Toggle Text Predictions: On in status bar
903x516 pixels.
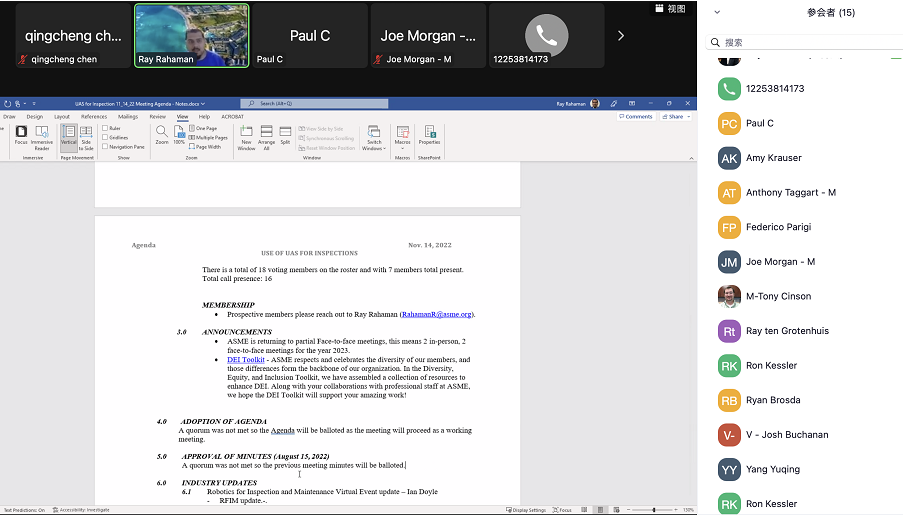click(x=24, y=510)
